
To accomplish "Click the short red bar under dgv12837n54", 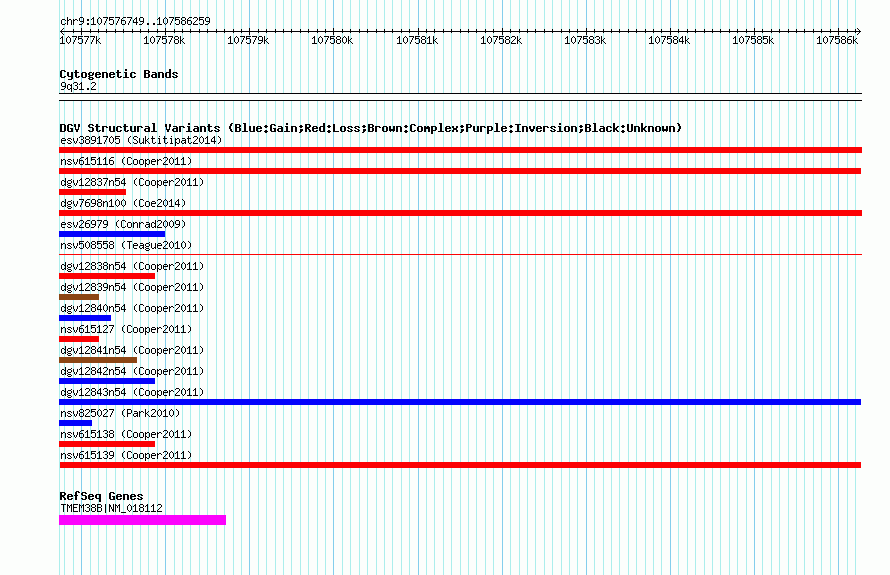I will pos(93,192).
